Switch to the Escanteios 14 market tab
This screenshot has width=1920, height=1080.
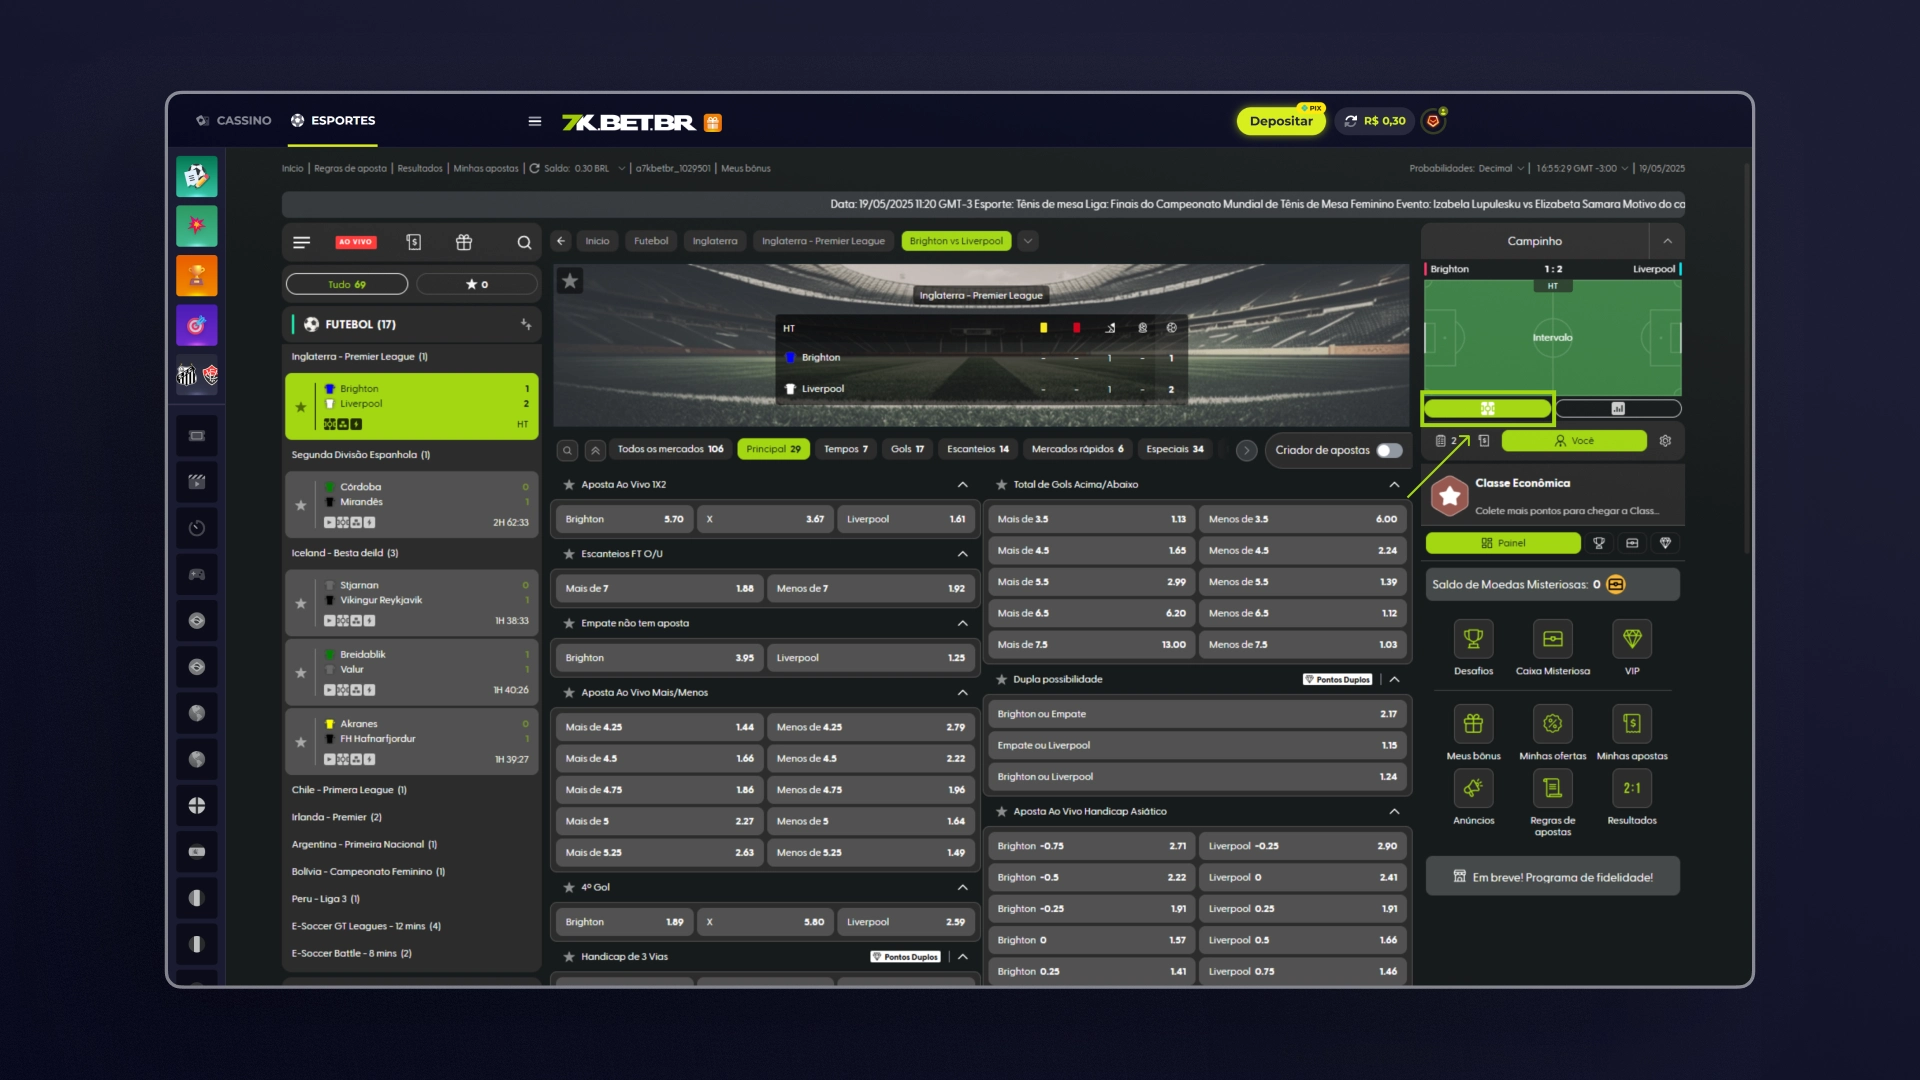pyautogui.click(x=977, y=449)
